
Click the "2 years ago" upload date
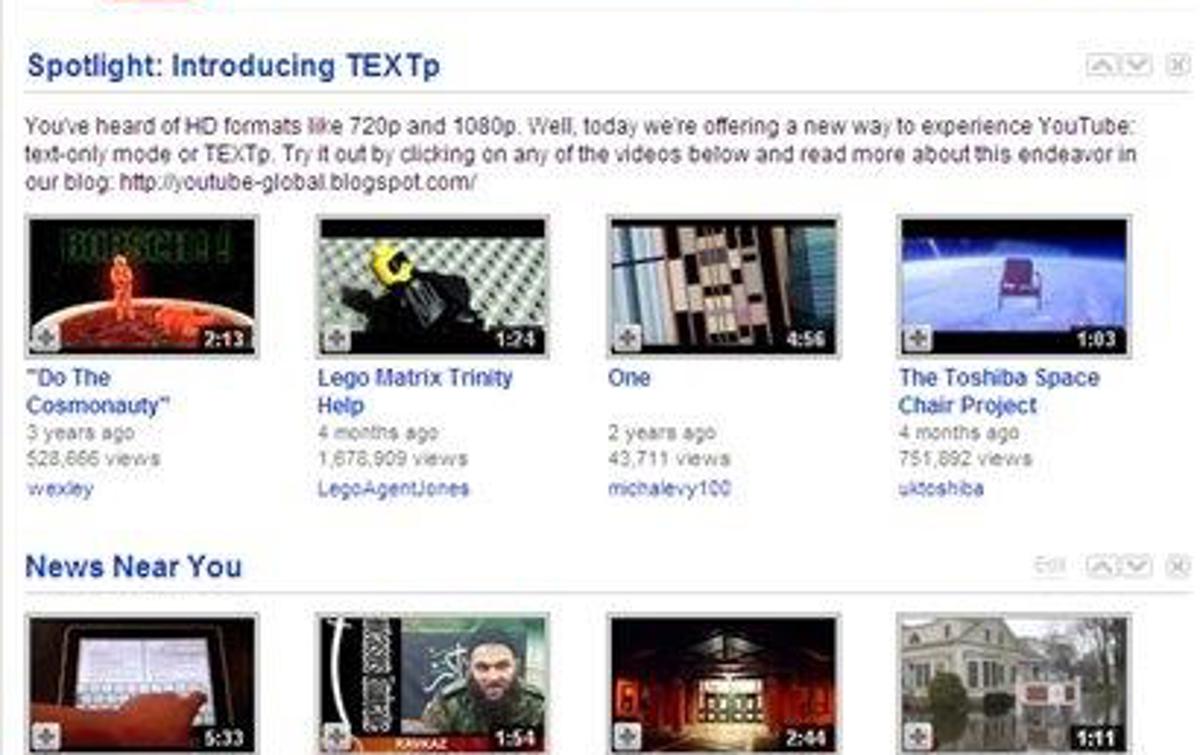pos(662,433)
